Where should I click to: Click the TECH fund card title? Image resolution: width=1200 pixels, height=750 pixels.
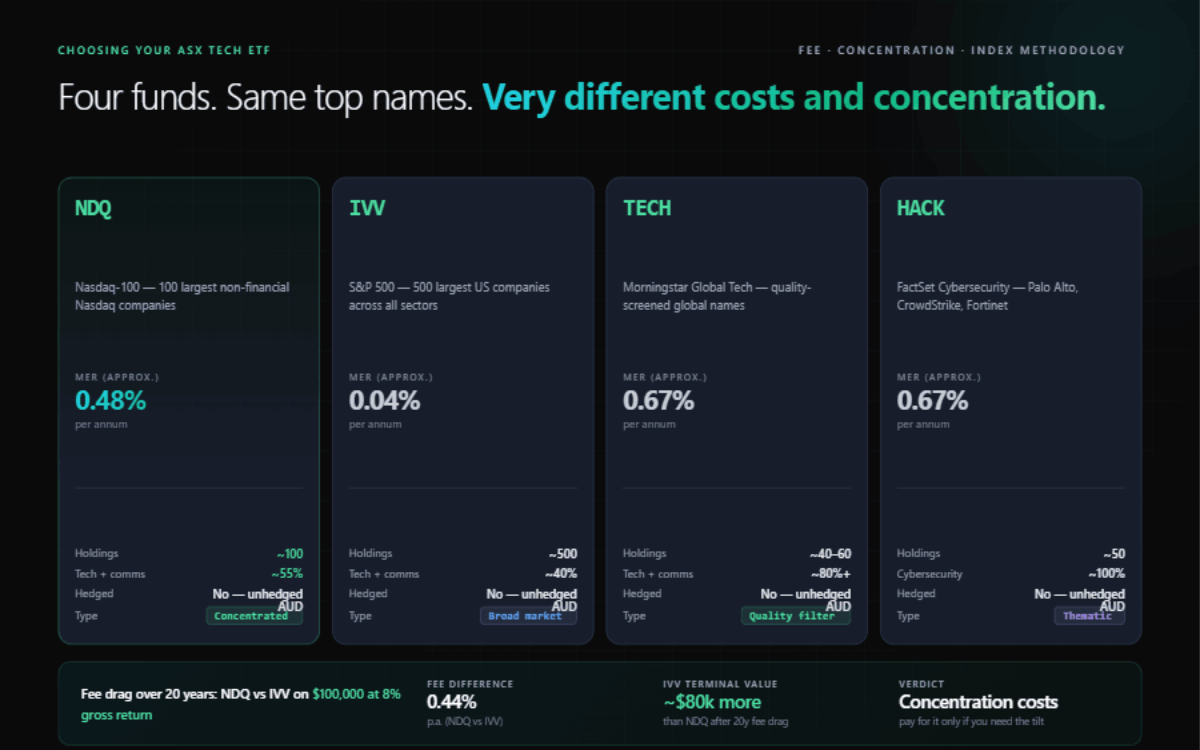647,208
